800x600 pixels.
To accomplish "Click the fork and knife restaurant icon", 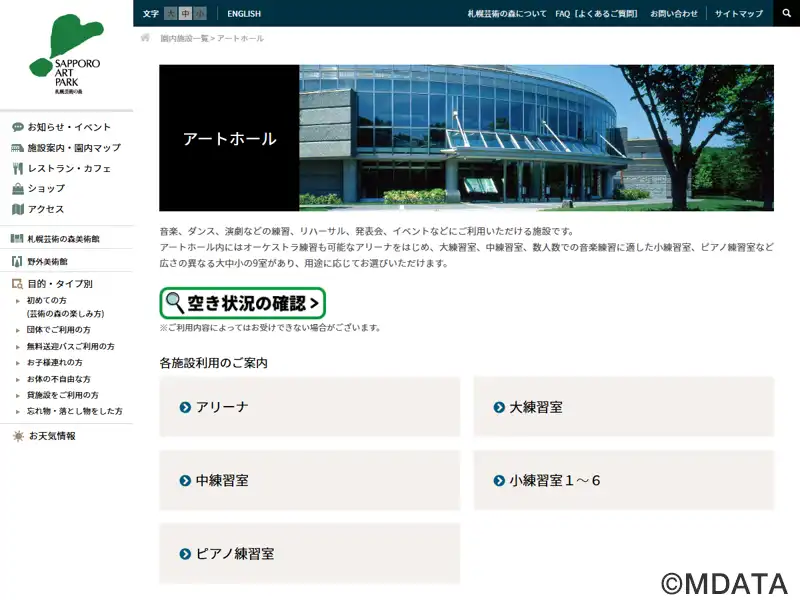I will tap(17, 169).
